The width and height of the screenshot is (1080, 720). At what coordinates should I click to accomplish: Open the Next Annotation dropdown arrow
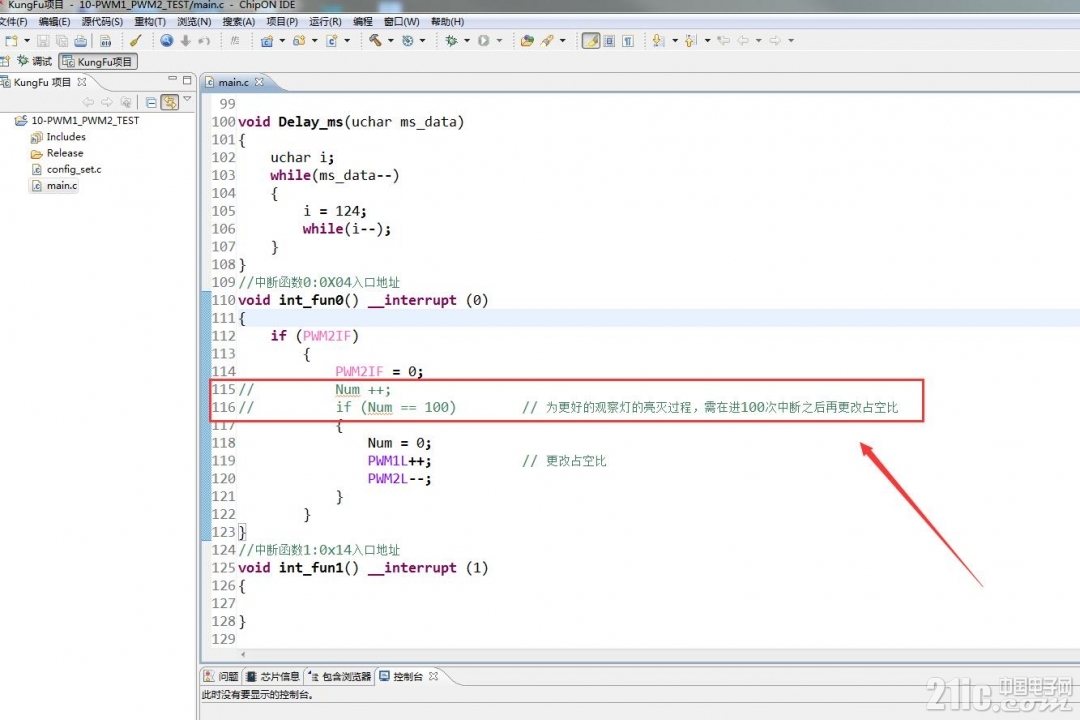674,41
